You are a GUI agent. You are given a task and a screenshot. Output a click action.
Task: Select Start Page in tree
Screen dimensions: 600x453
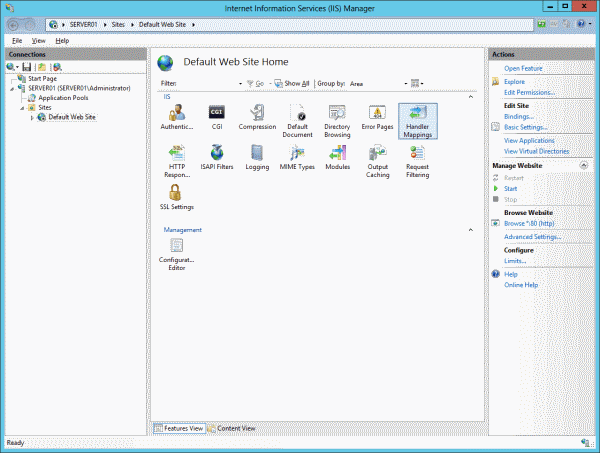pos(42,78)
